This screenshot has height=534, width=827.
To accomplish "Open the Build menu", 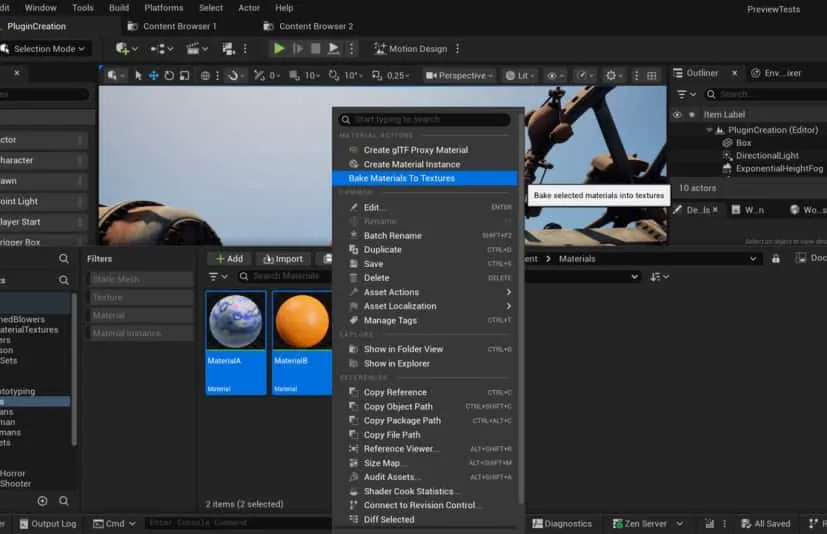I will click(119, 8).
